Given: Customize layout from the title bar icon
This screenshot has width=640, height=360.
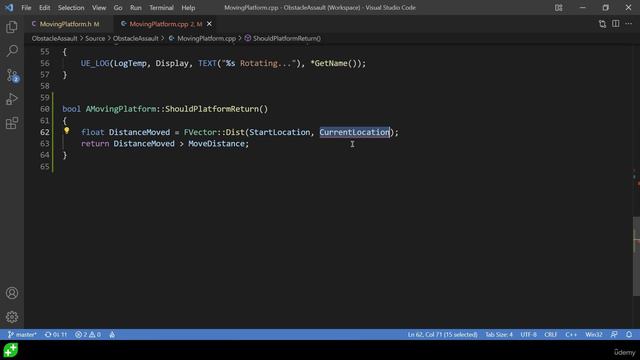Looking at the screenshot, I should (558, 8).
